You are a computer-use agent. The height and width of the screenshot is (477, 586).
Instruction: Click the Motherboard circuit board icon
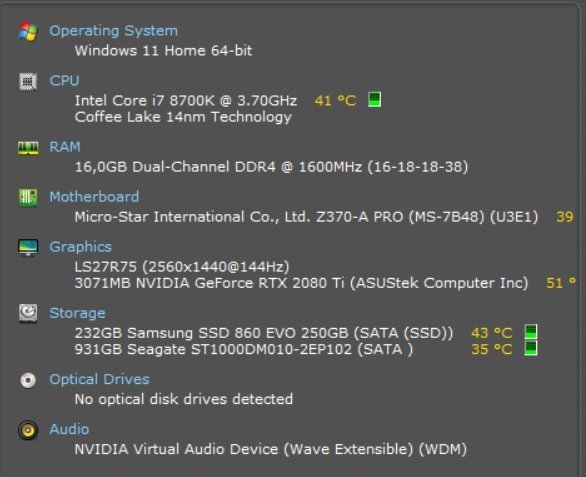point(28,198)
